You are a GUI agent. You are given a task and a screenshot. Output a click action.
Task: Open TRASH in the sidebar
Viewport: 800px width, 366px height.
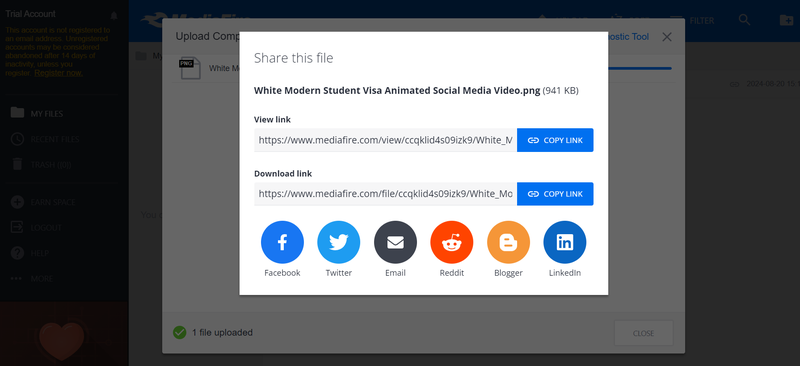[40, 164]
